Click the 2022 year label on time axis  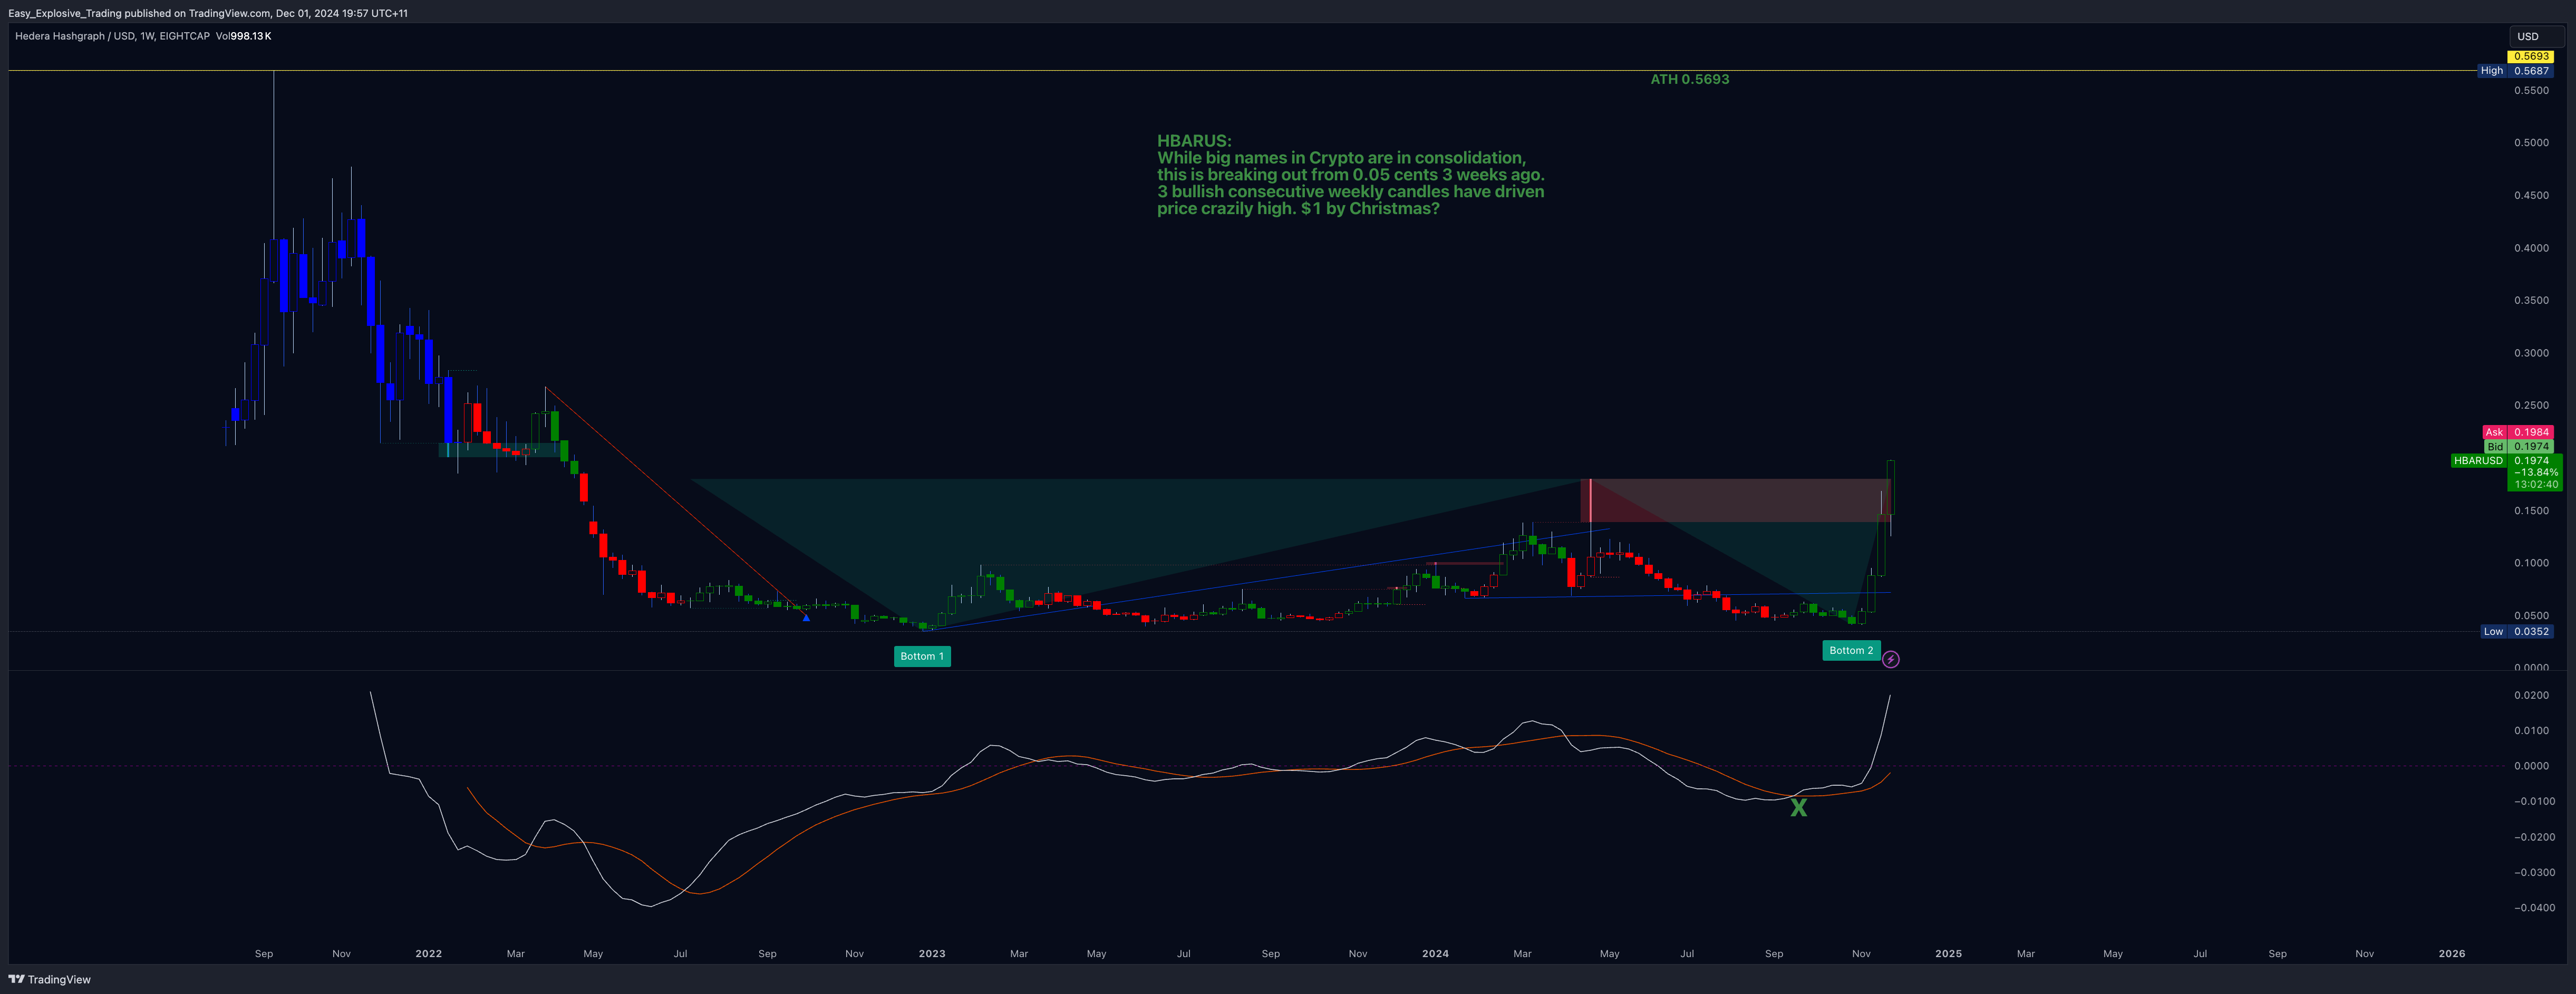(x=428, y=953)
